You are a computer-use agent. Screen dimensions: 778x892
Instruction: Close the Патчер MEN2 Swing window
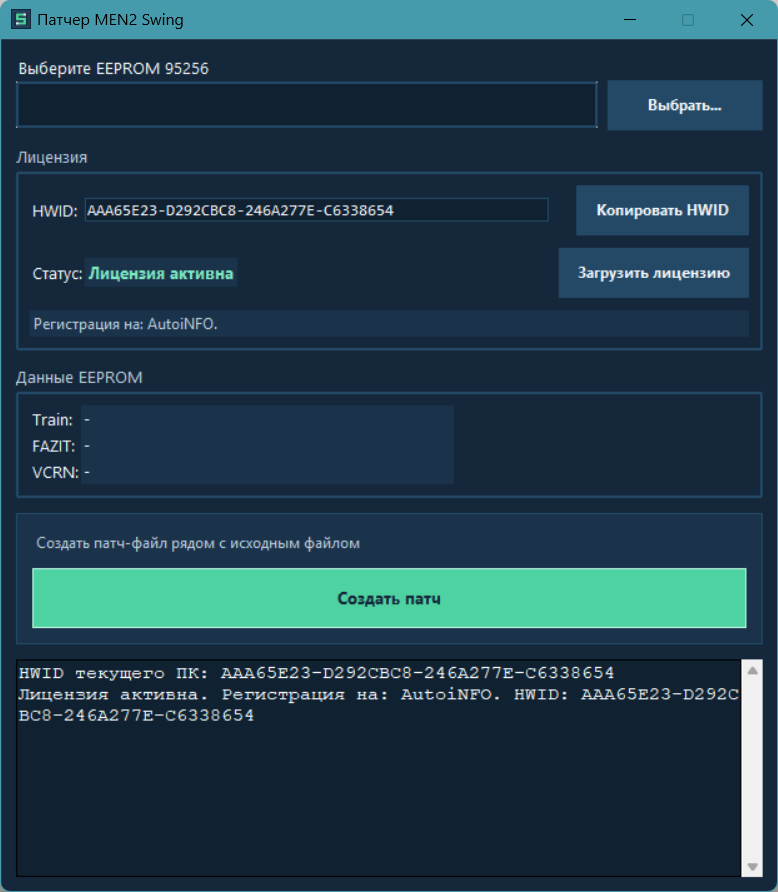click(x=746, y=20)
